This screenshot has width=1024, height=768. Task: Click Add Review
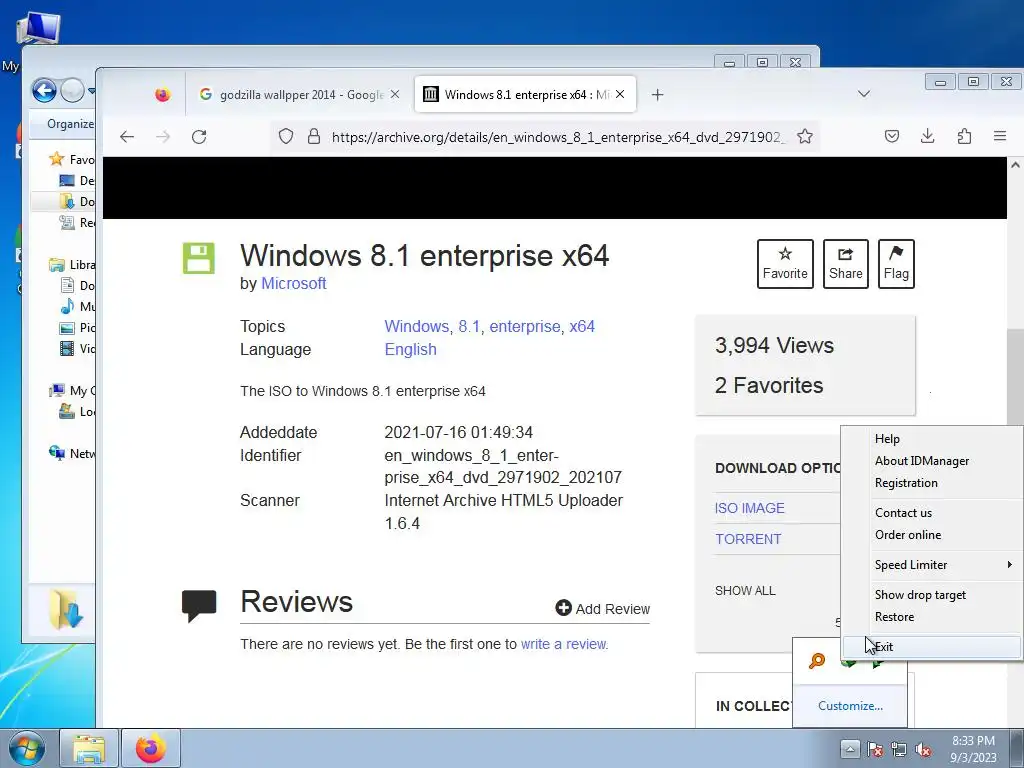[603, 609]
